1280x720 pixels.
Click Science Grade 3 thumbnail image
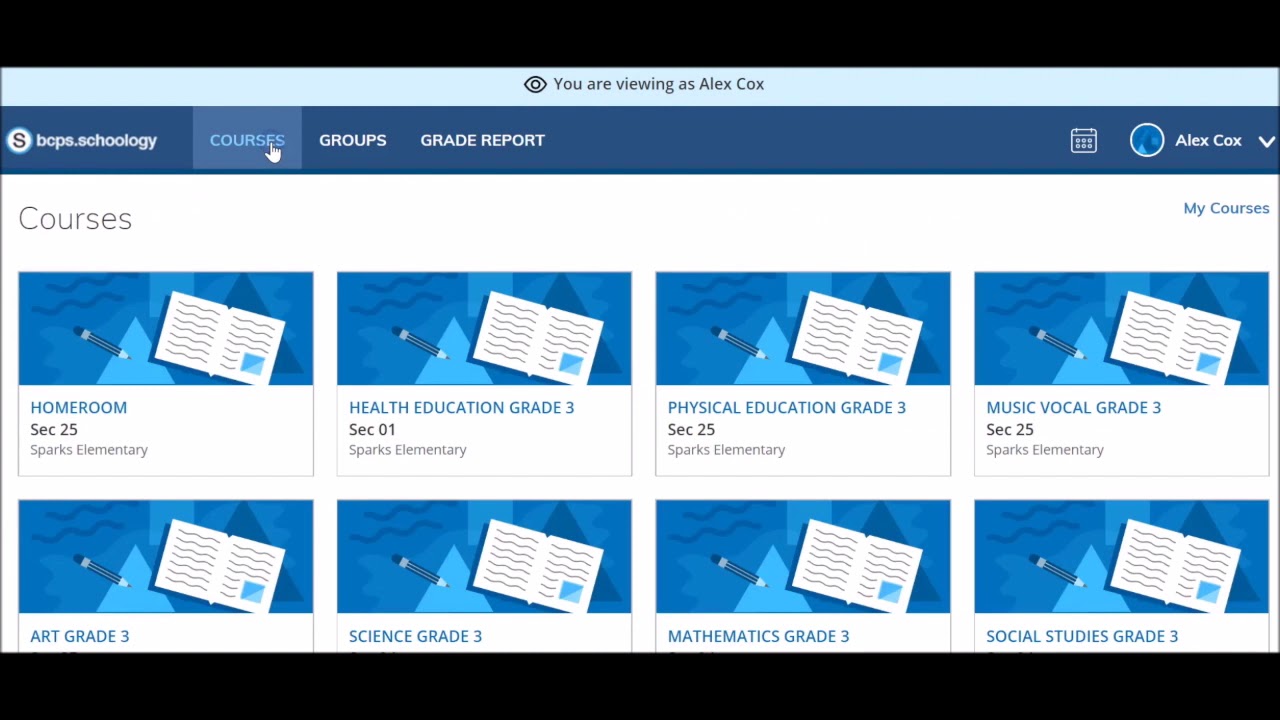(484, 556)
